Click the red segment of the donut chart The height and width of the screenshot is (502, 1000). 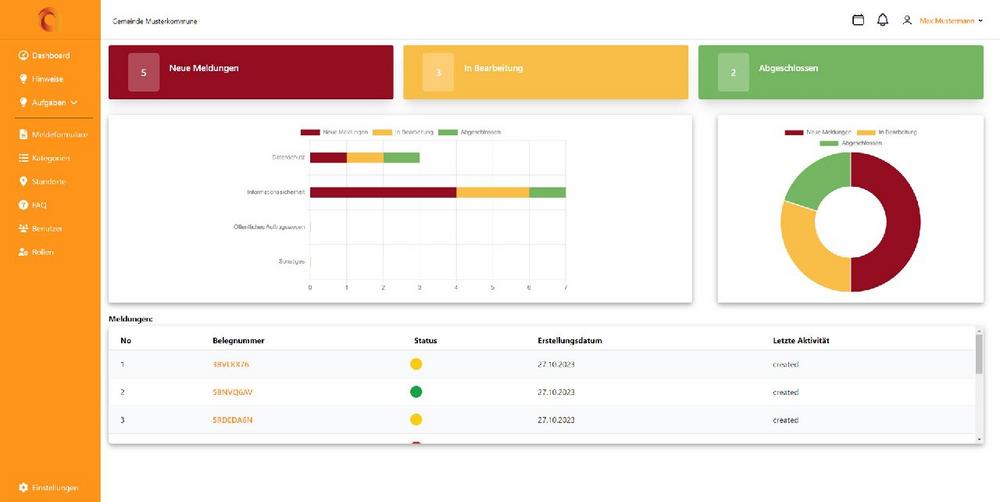(902, 222)
